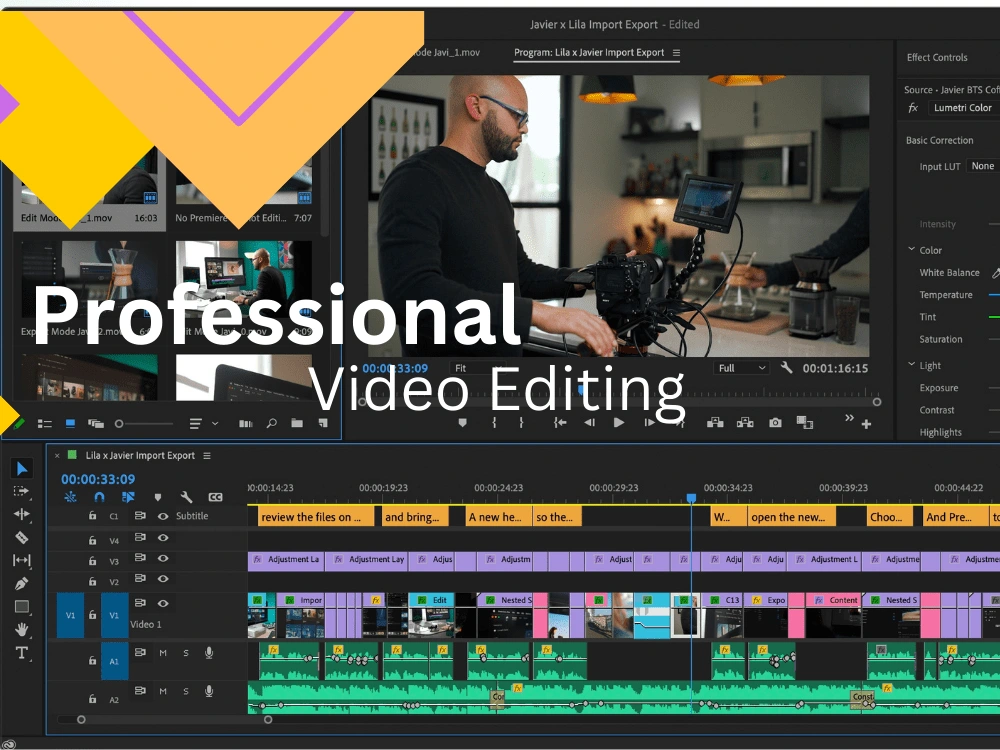
Task: Close the Lila x Javier timeline tab
Action: point(57,455)
